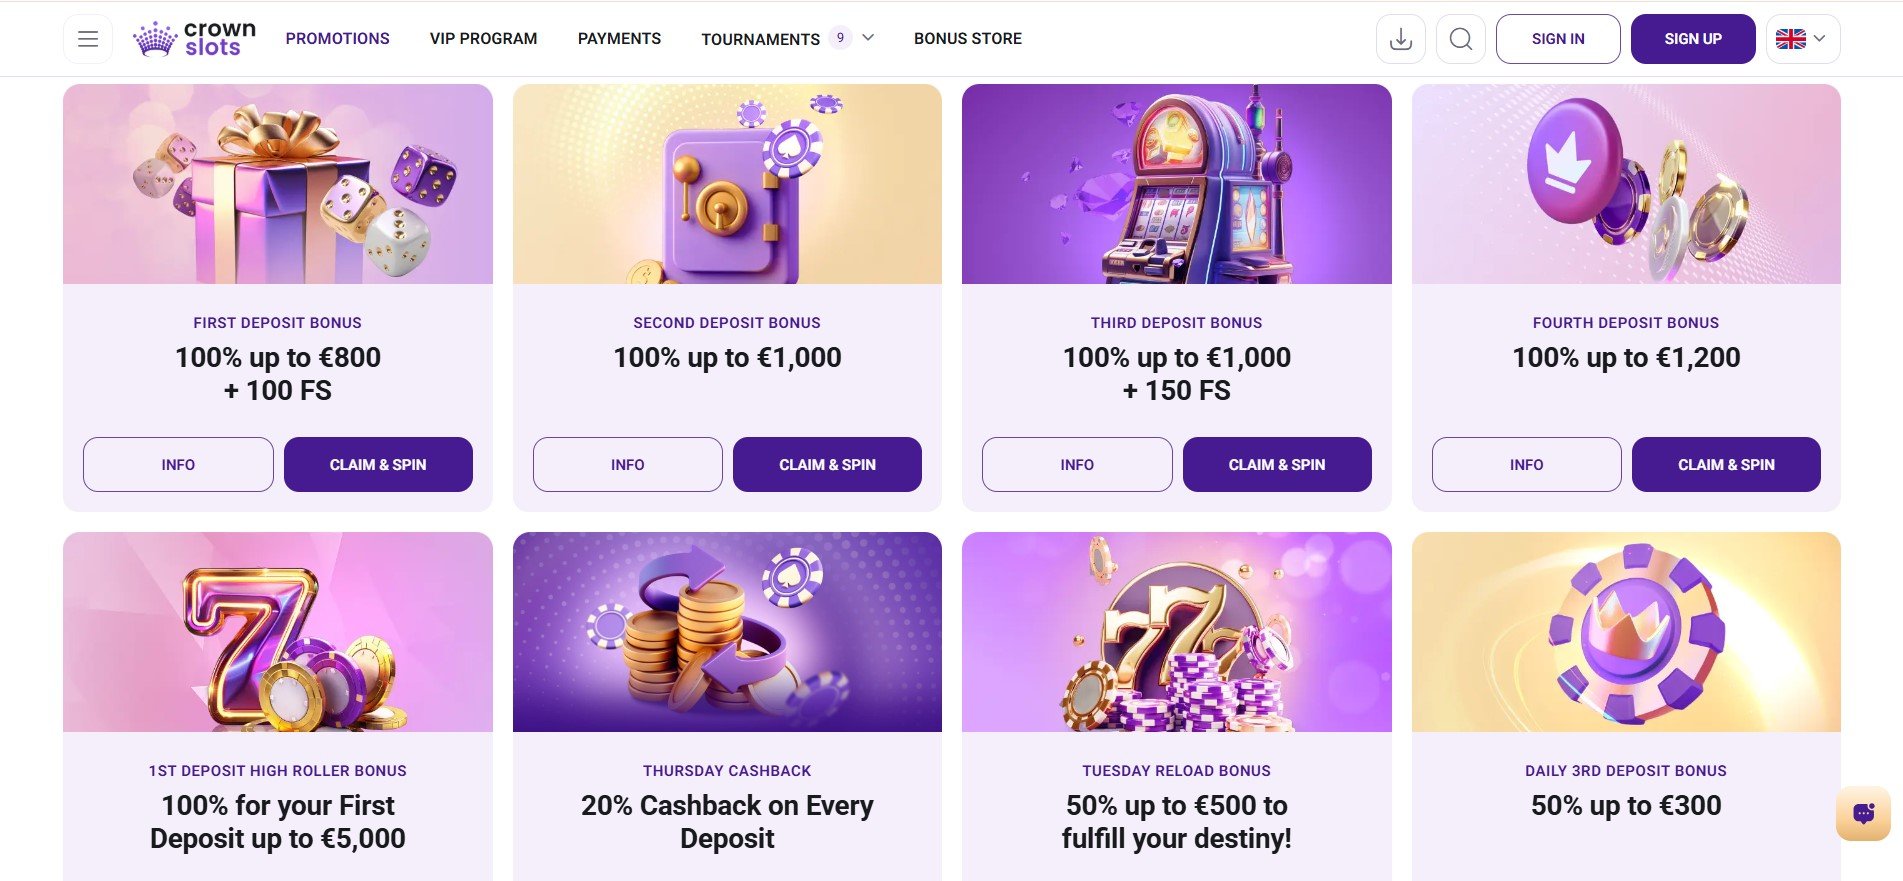The image size is (1903, 881).
Task: Open the live chat widget
Action: pos(1863,813)
